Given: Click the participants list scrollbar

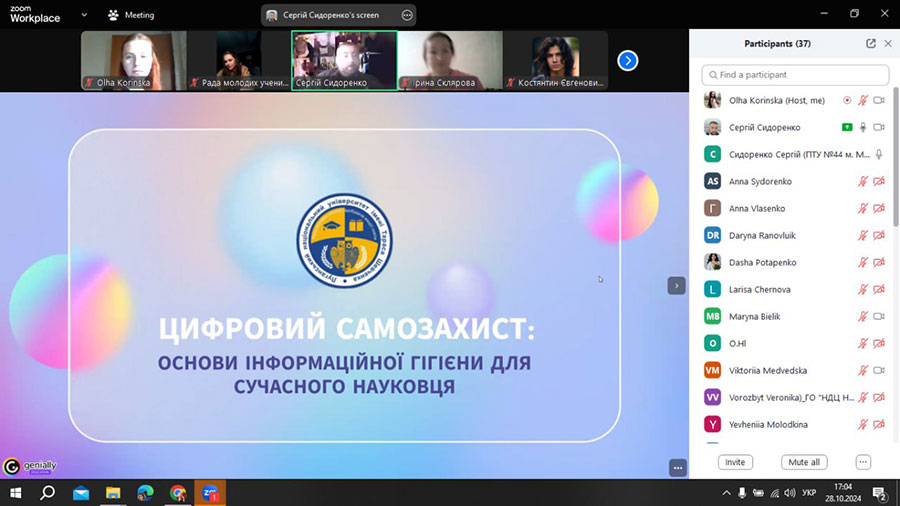Looking at the screenshot, I should 893,200.
